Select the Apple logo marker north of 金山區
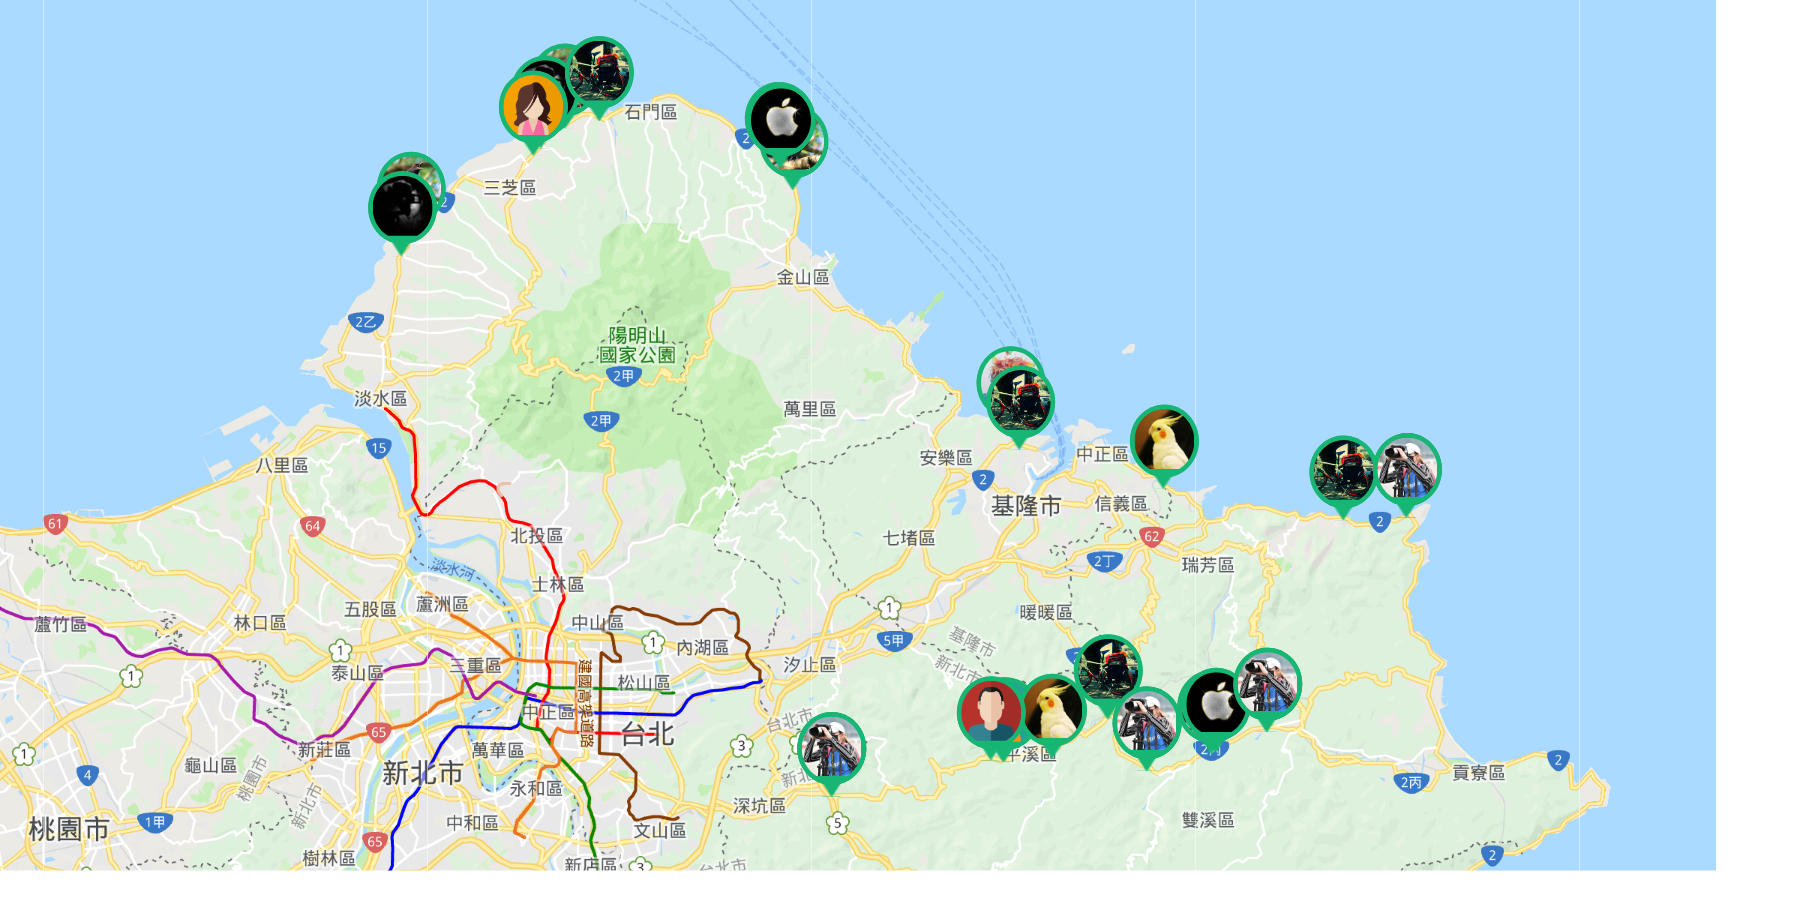The height and width of the screenshot is (912, 1809). (x=780, y=117)
